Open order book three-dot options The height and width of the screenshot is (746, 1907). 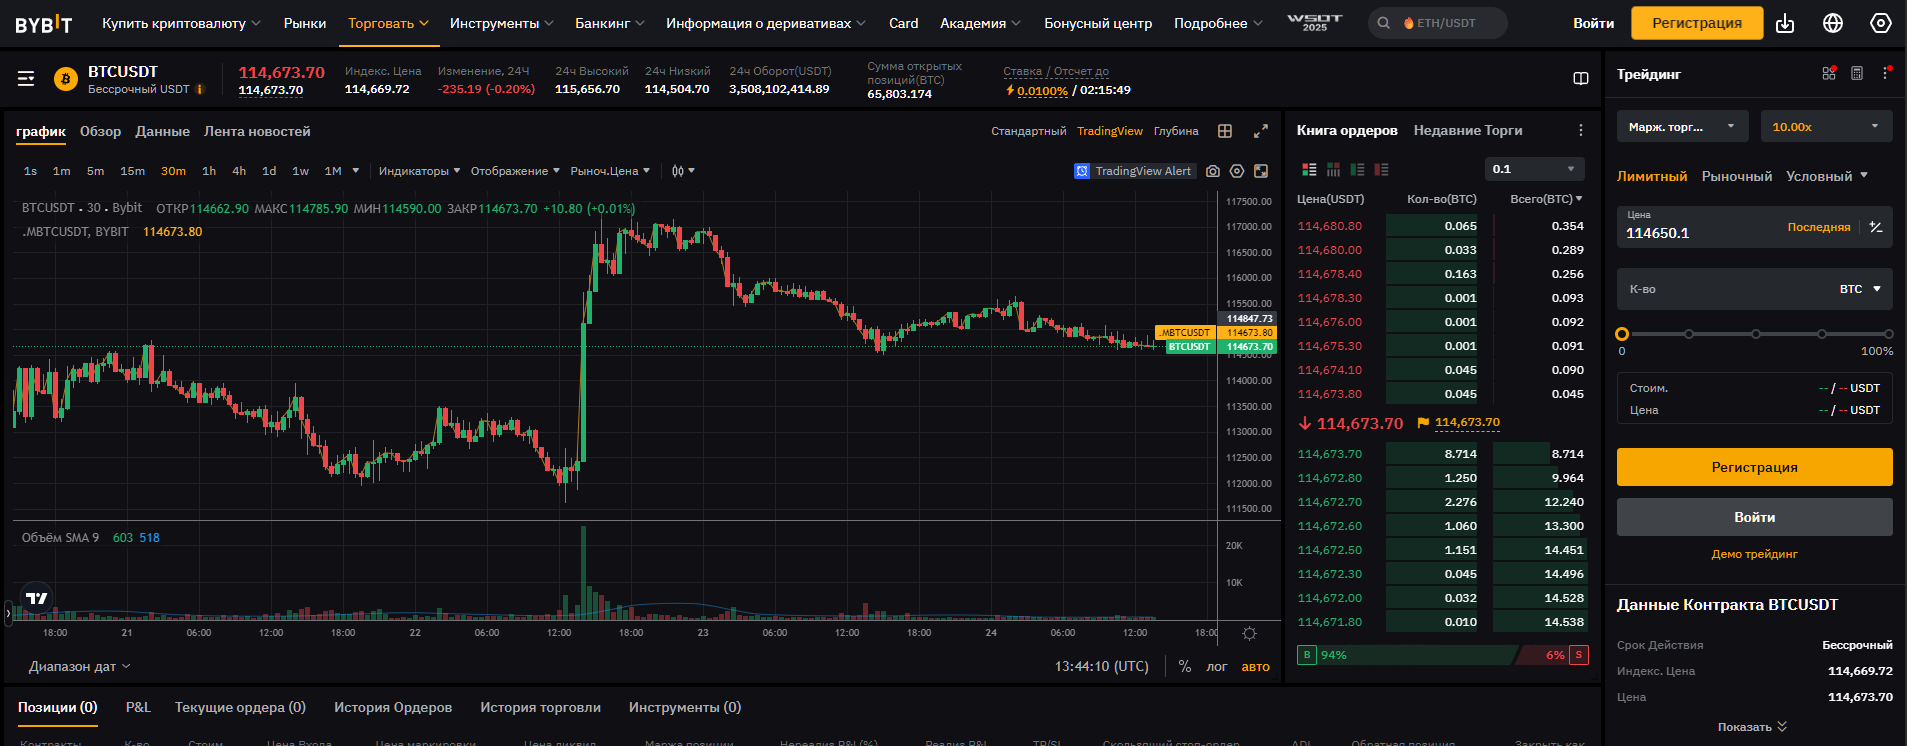(1581, 131)
